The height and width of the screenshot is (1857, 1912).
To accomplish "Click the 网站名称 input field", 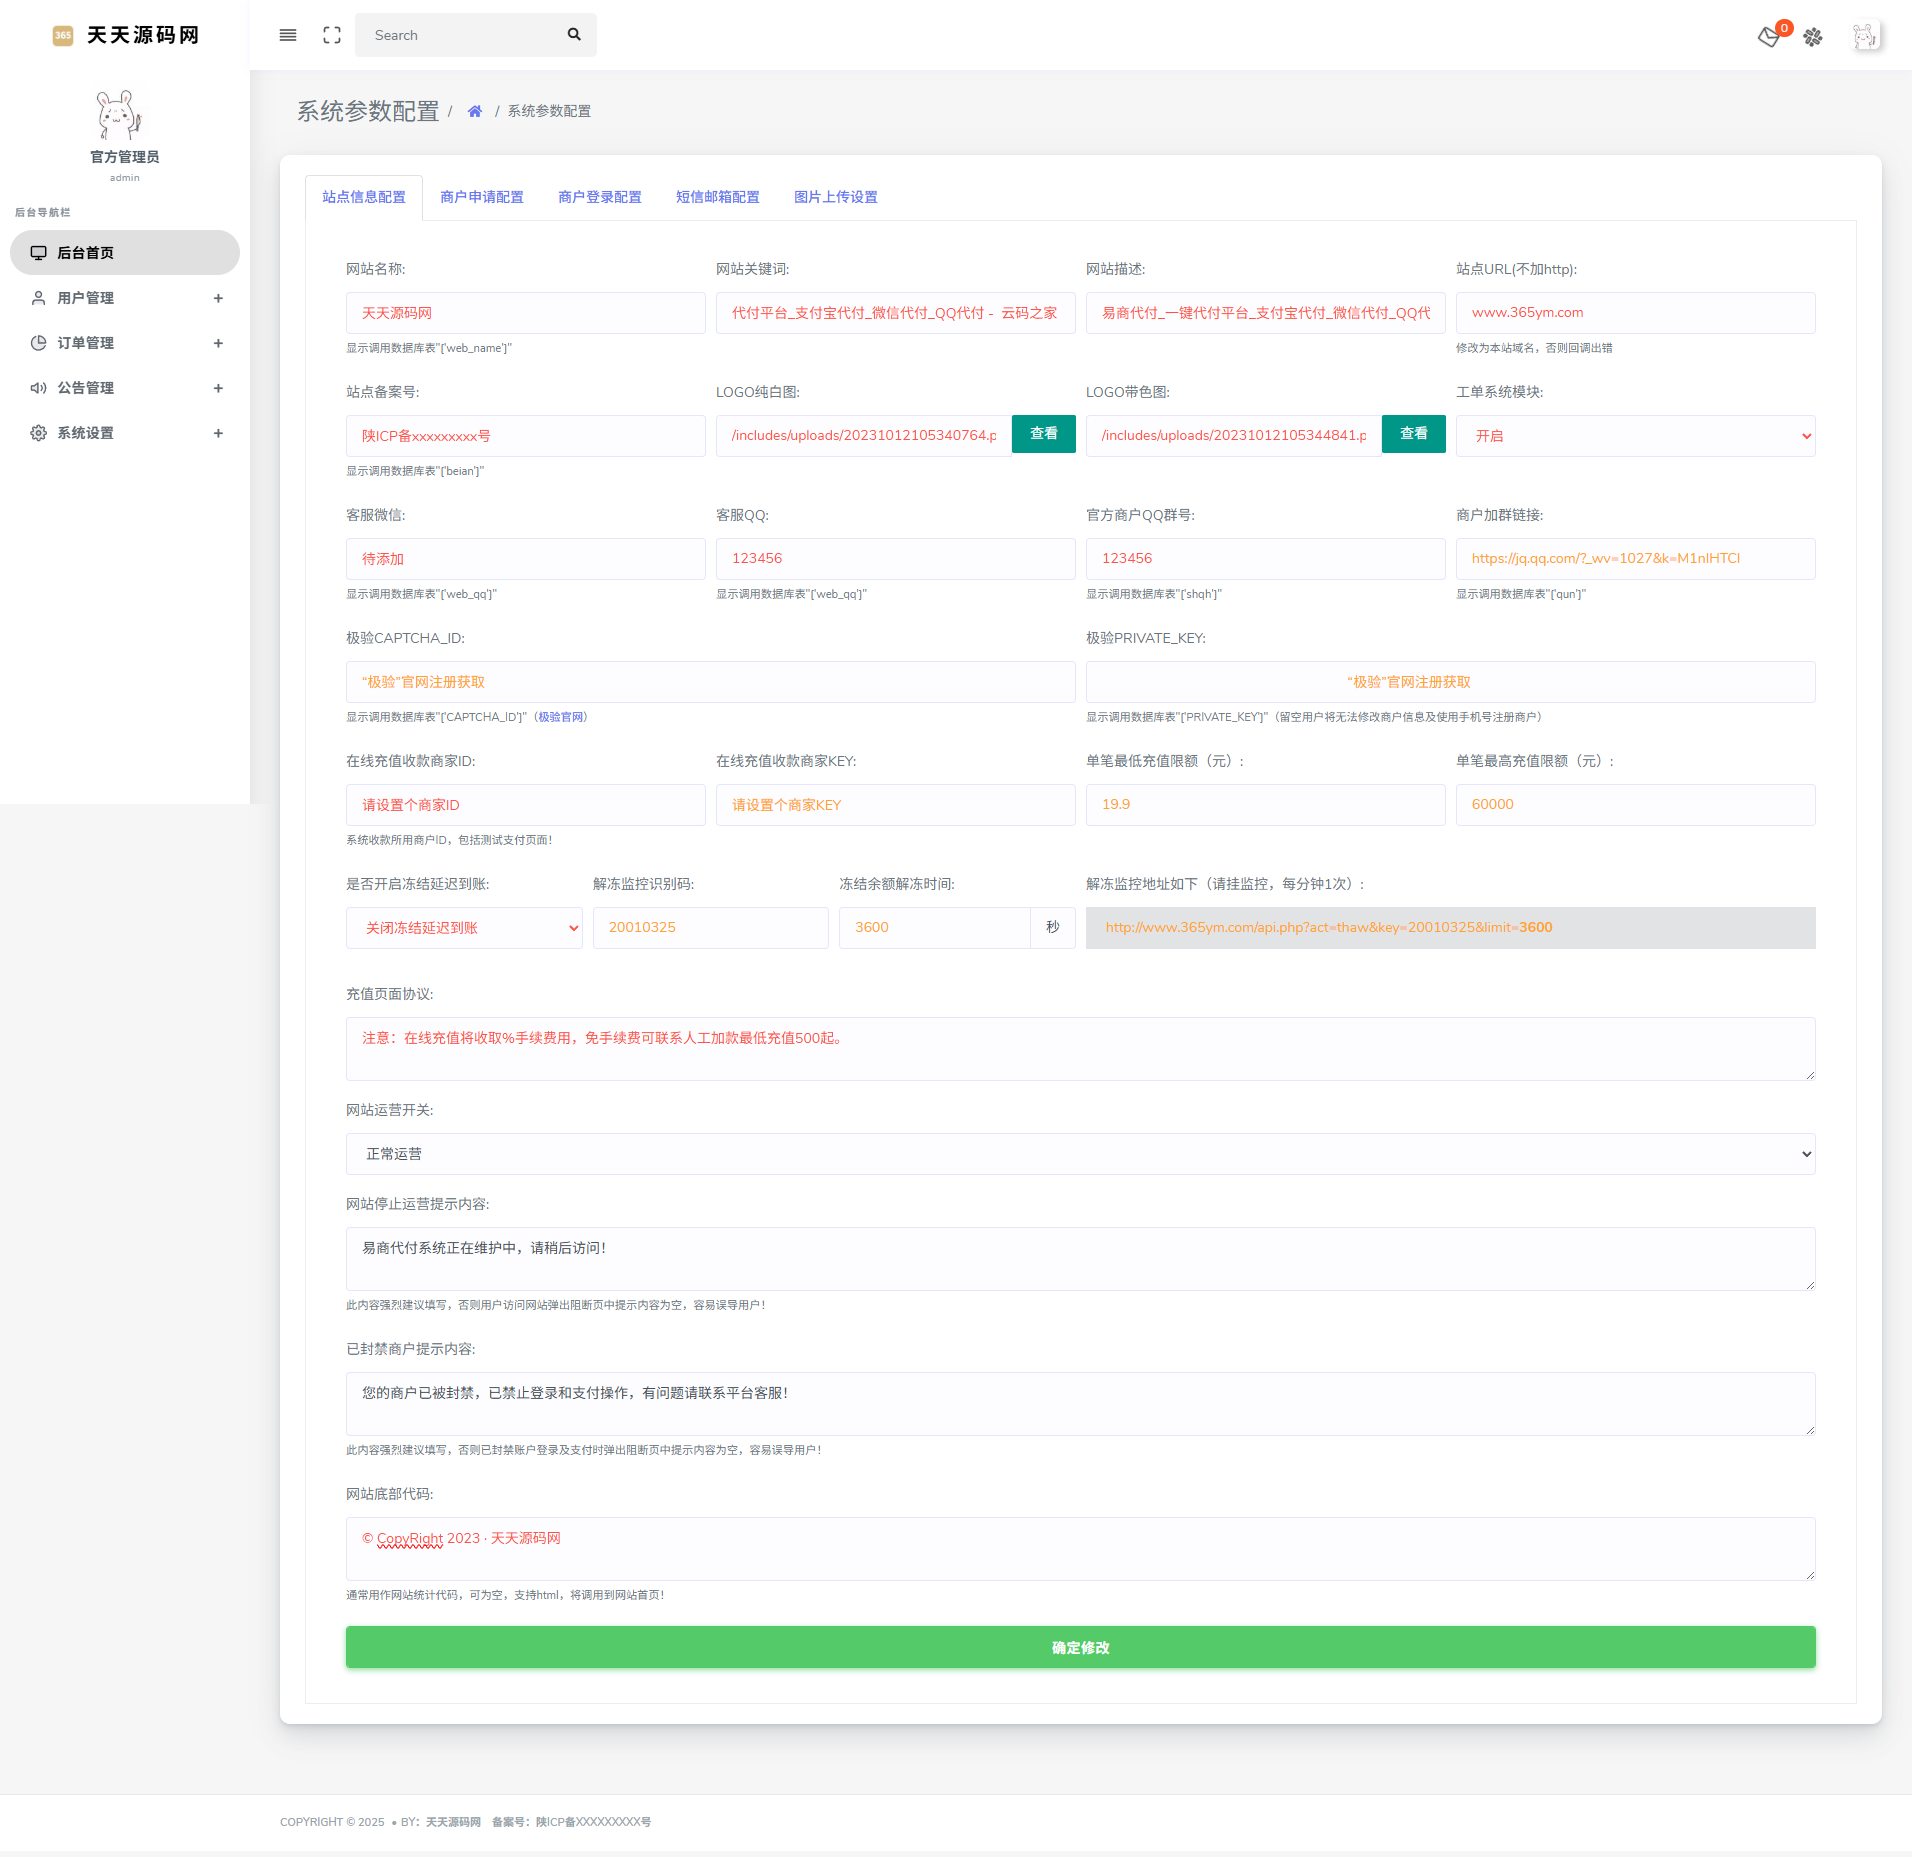I will [x=525, y=313].
